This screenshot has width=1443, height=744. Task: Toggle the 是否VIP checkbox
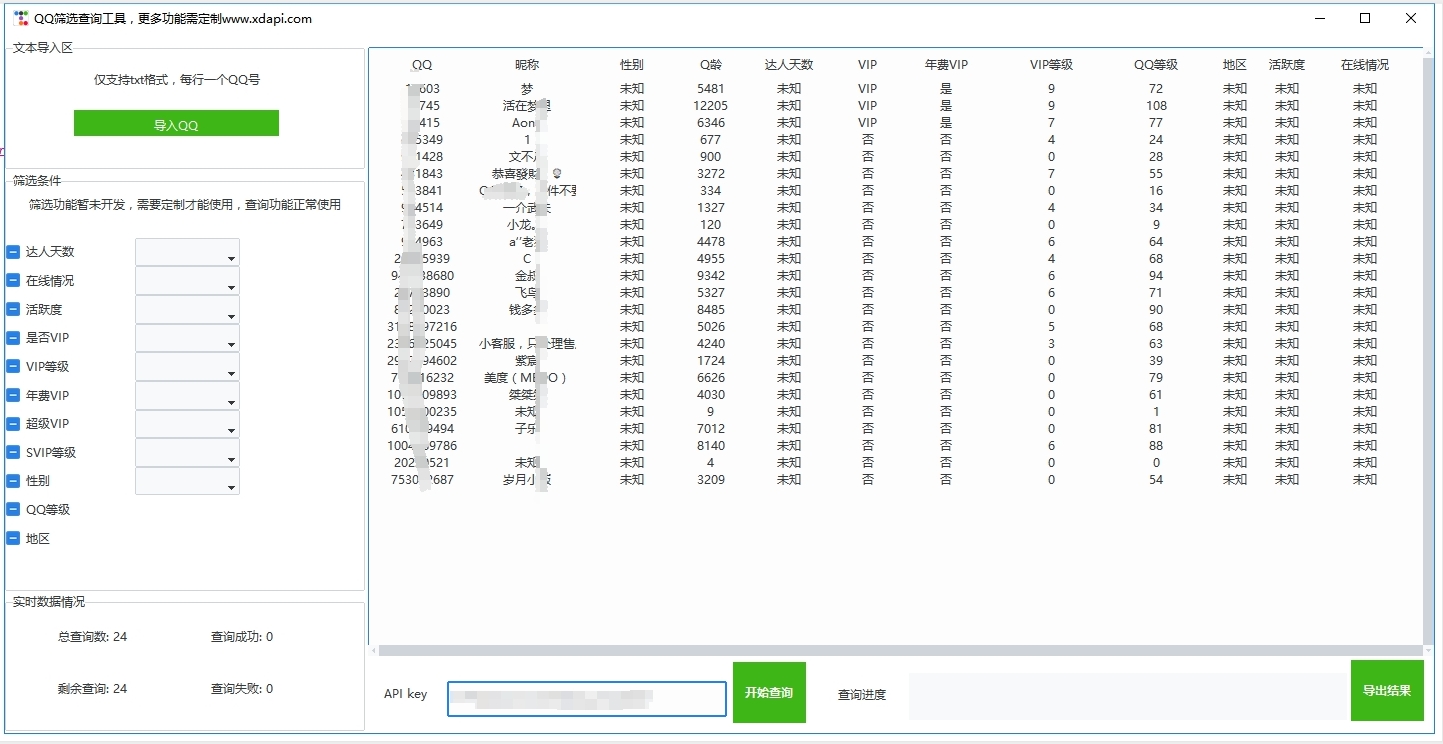13,338
